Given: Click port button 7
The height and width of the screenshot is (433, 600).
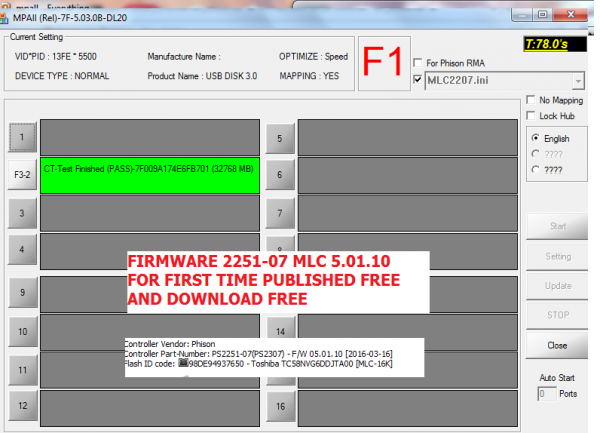Looking at the screenshot, I should (280, 213).
